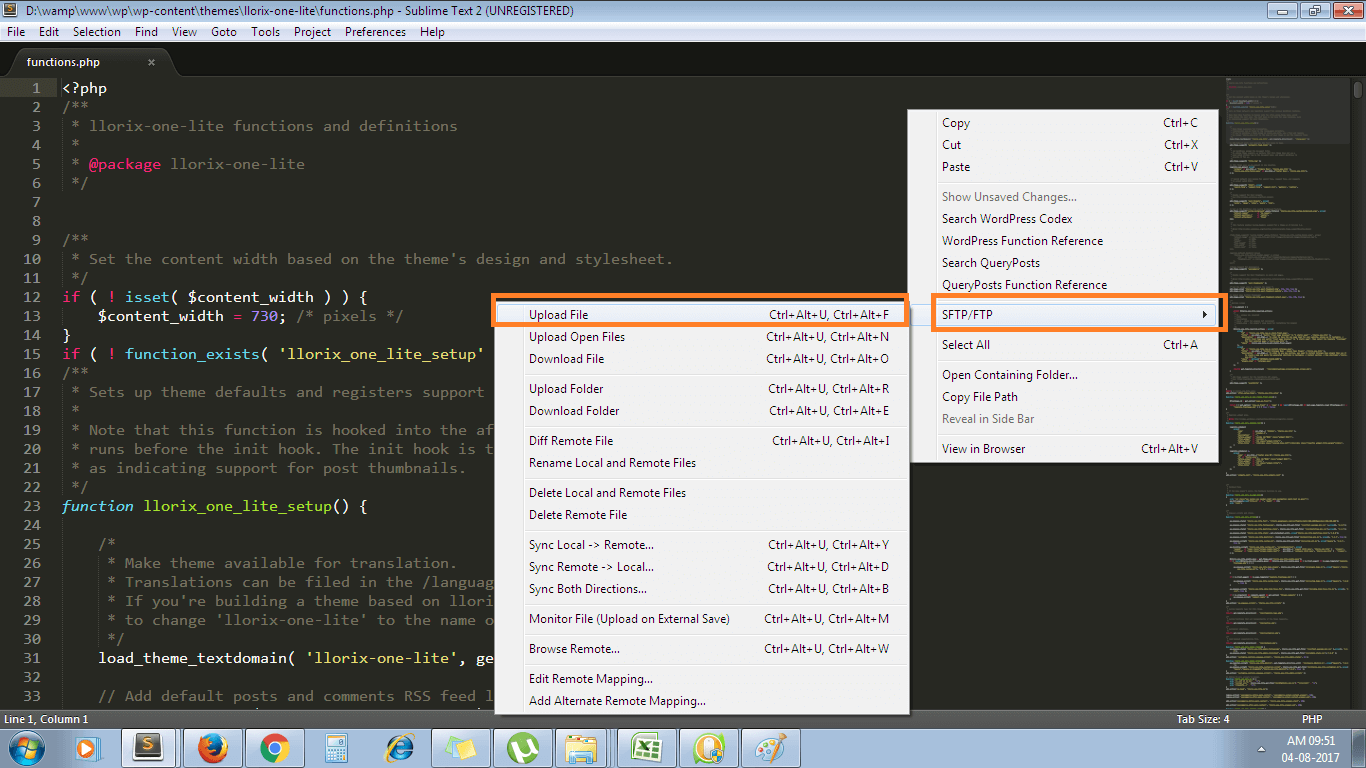Screen dimensions: 1366x768
Task: Open the File menu
Action: (x=16, y=32)
